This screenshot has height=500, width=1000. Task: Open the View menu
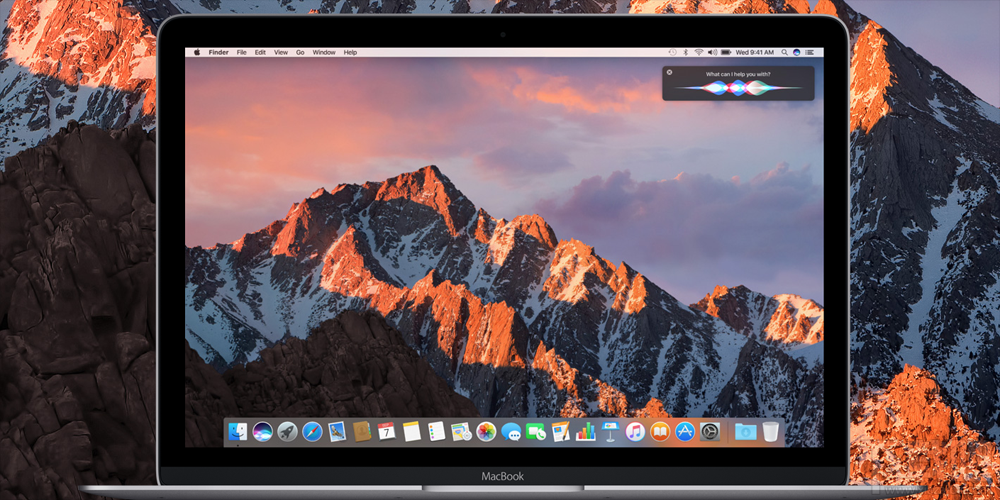(x=281, y=52)
